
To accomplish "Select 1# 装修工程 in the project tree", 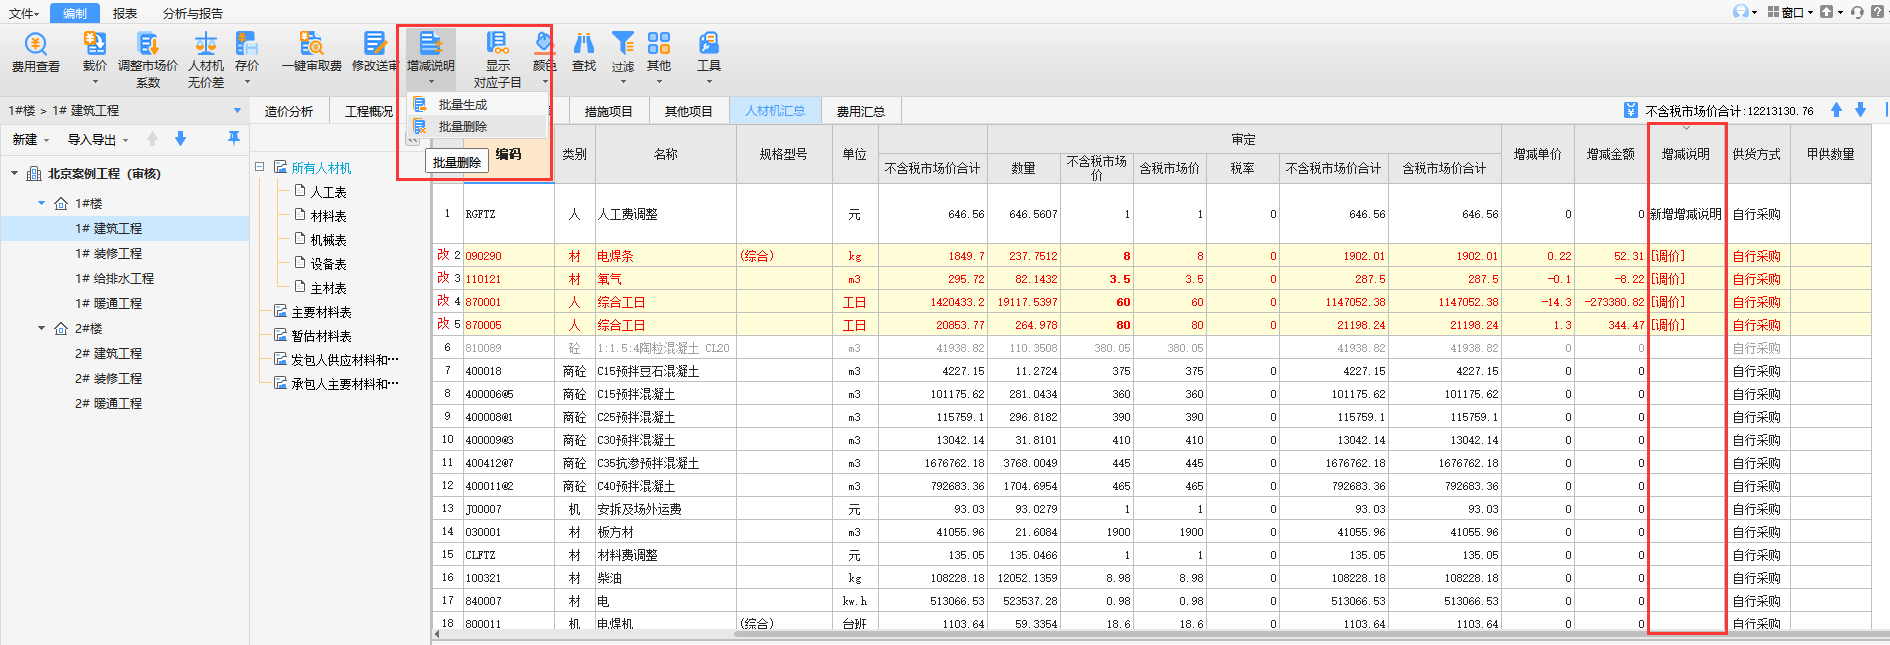I will (108, 254).
